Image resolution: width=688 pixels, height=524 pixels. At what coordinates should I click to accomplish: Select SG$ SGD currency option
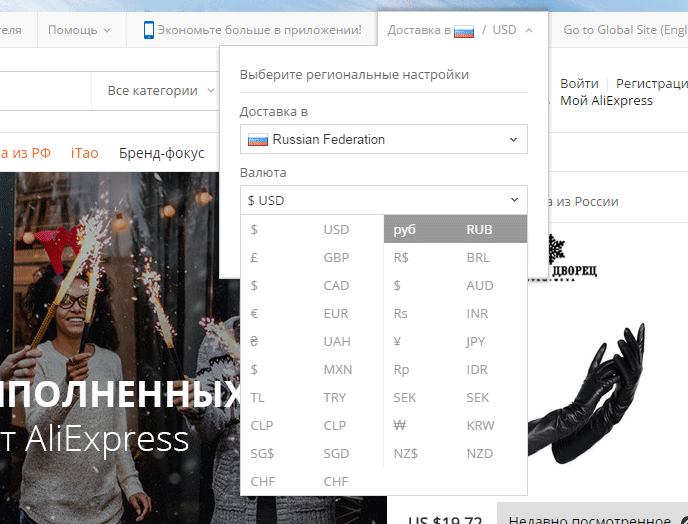312,453
